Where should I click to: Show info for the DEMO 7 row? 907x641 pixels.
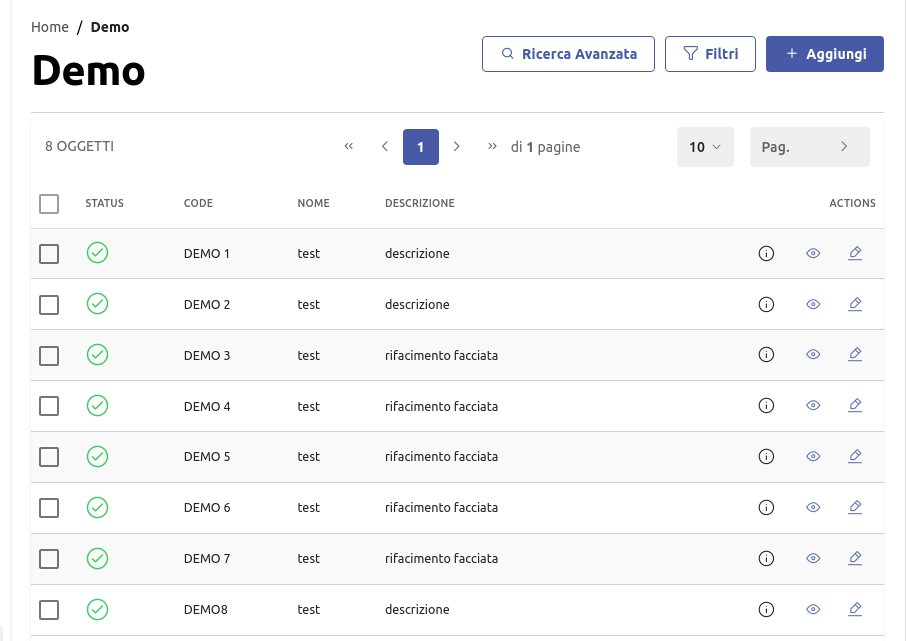point(767,558)
